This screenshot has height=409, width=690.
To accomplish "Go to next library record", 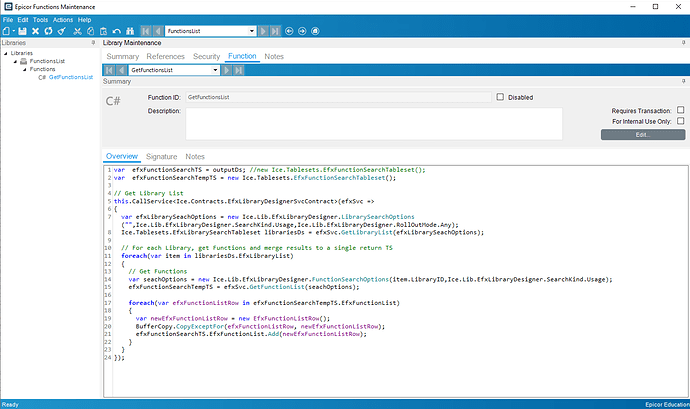I will coord(263,31).
